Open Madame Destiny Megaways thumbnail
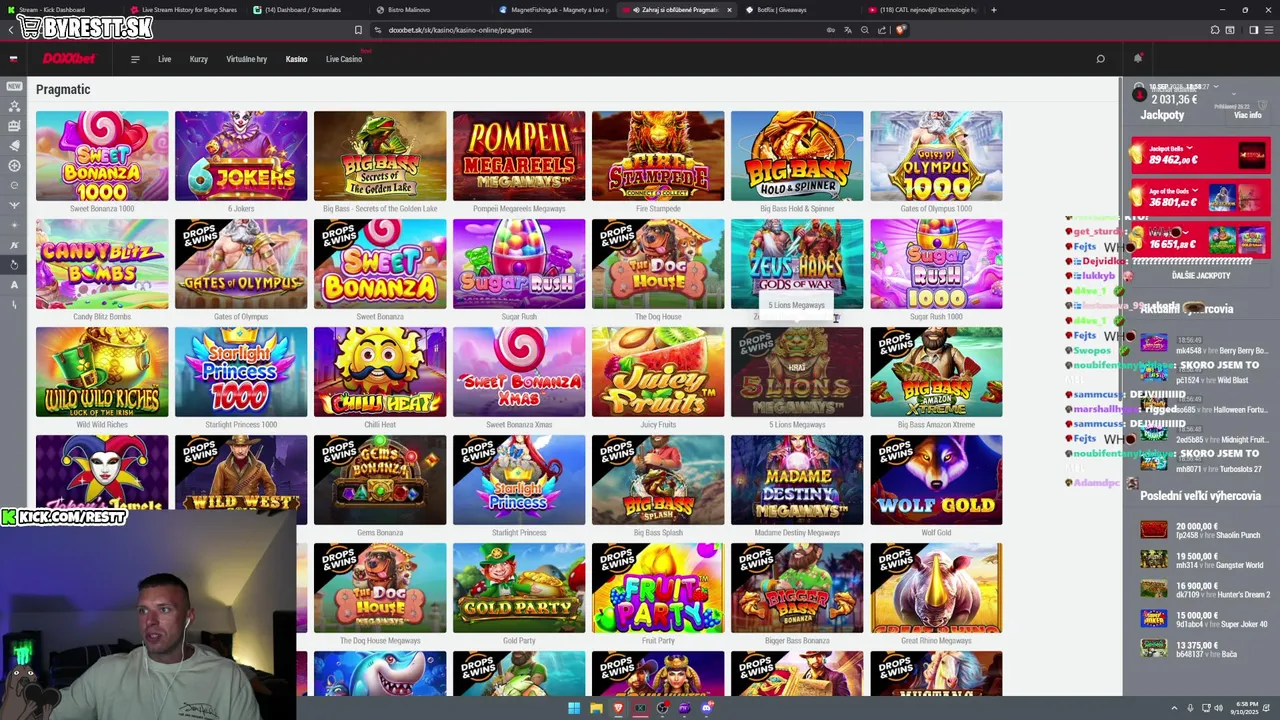The image size is (1280, 720). coord(797,480)
